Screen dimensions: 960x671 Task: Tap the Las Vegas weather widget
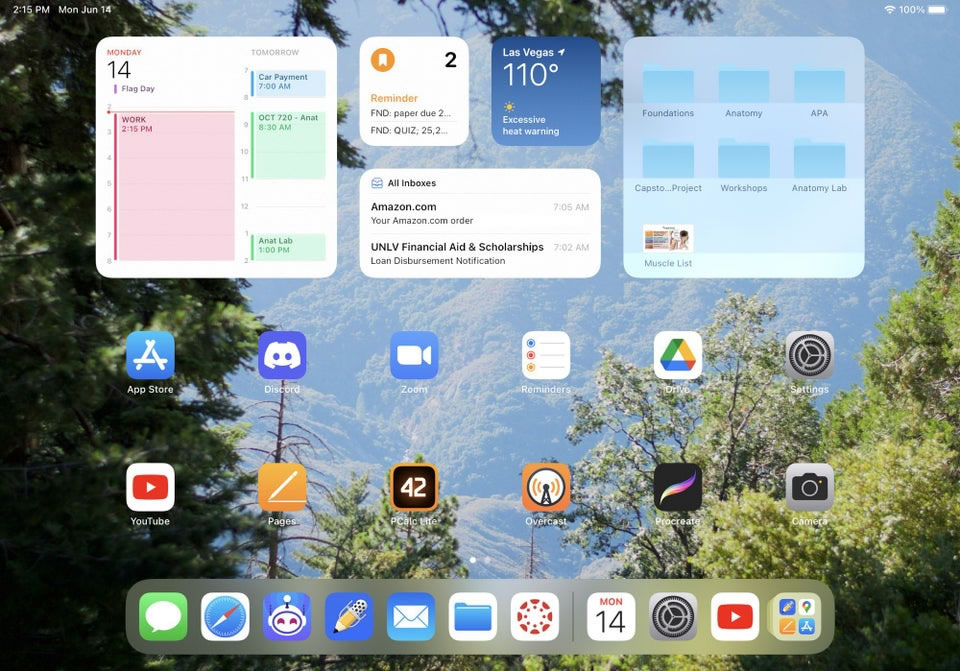pyautogui.click(x=546, y=92)
